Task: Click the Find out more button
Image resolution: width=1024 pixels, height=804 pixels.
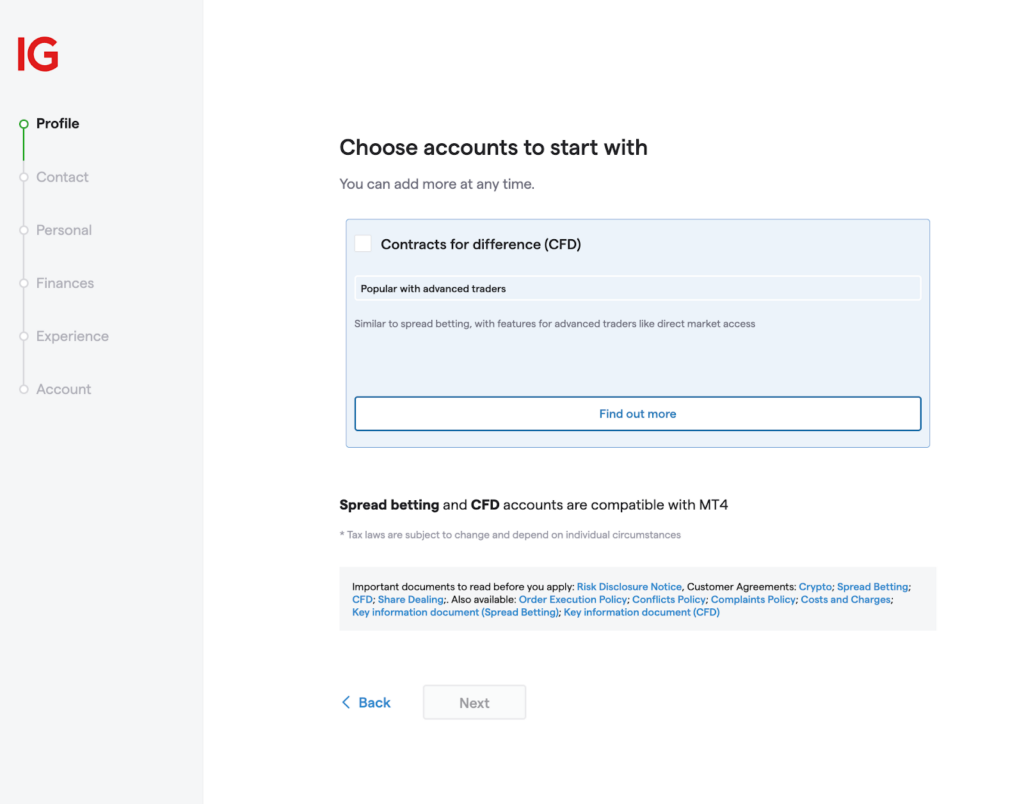Action: tap(637, 414)
